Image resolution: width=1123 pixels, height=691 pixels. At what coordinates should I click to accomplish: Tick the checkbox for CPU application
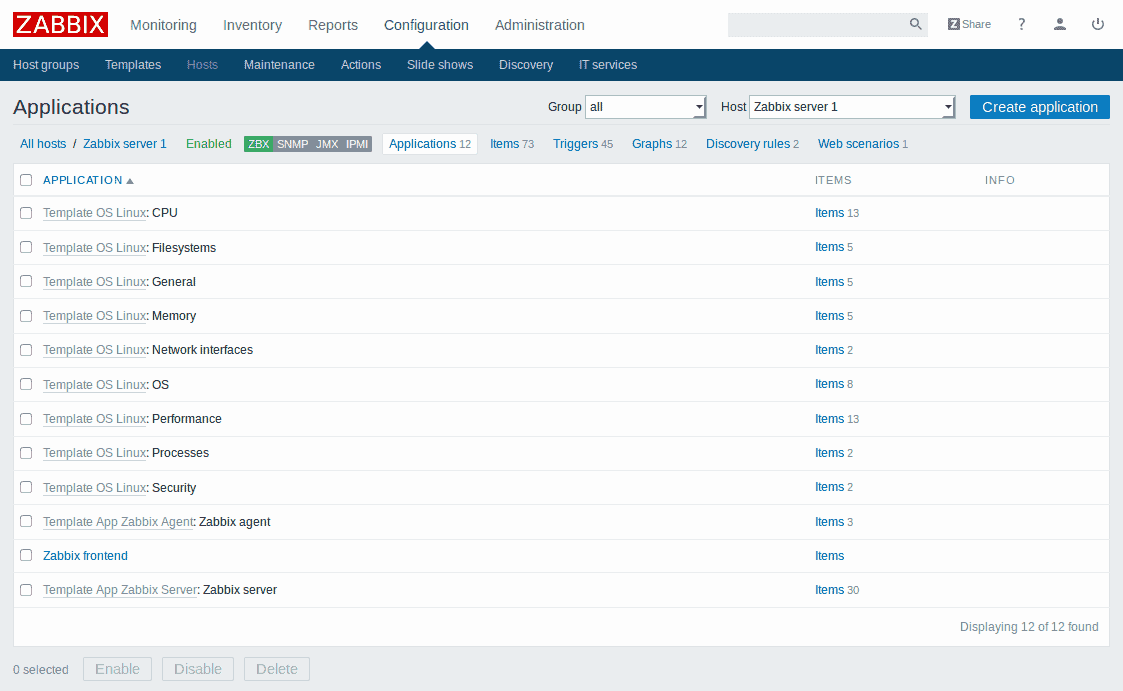coord(26,213)
